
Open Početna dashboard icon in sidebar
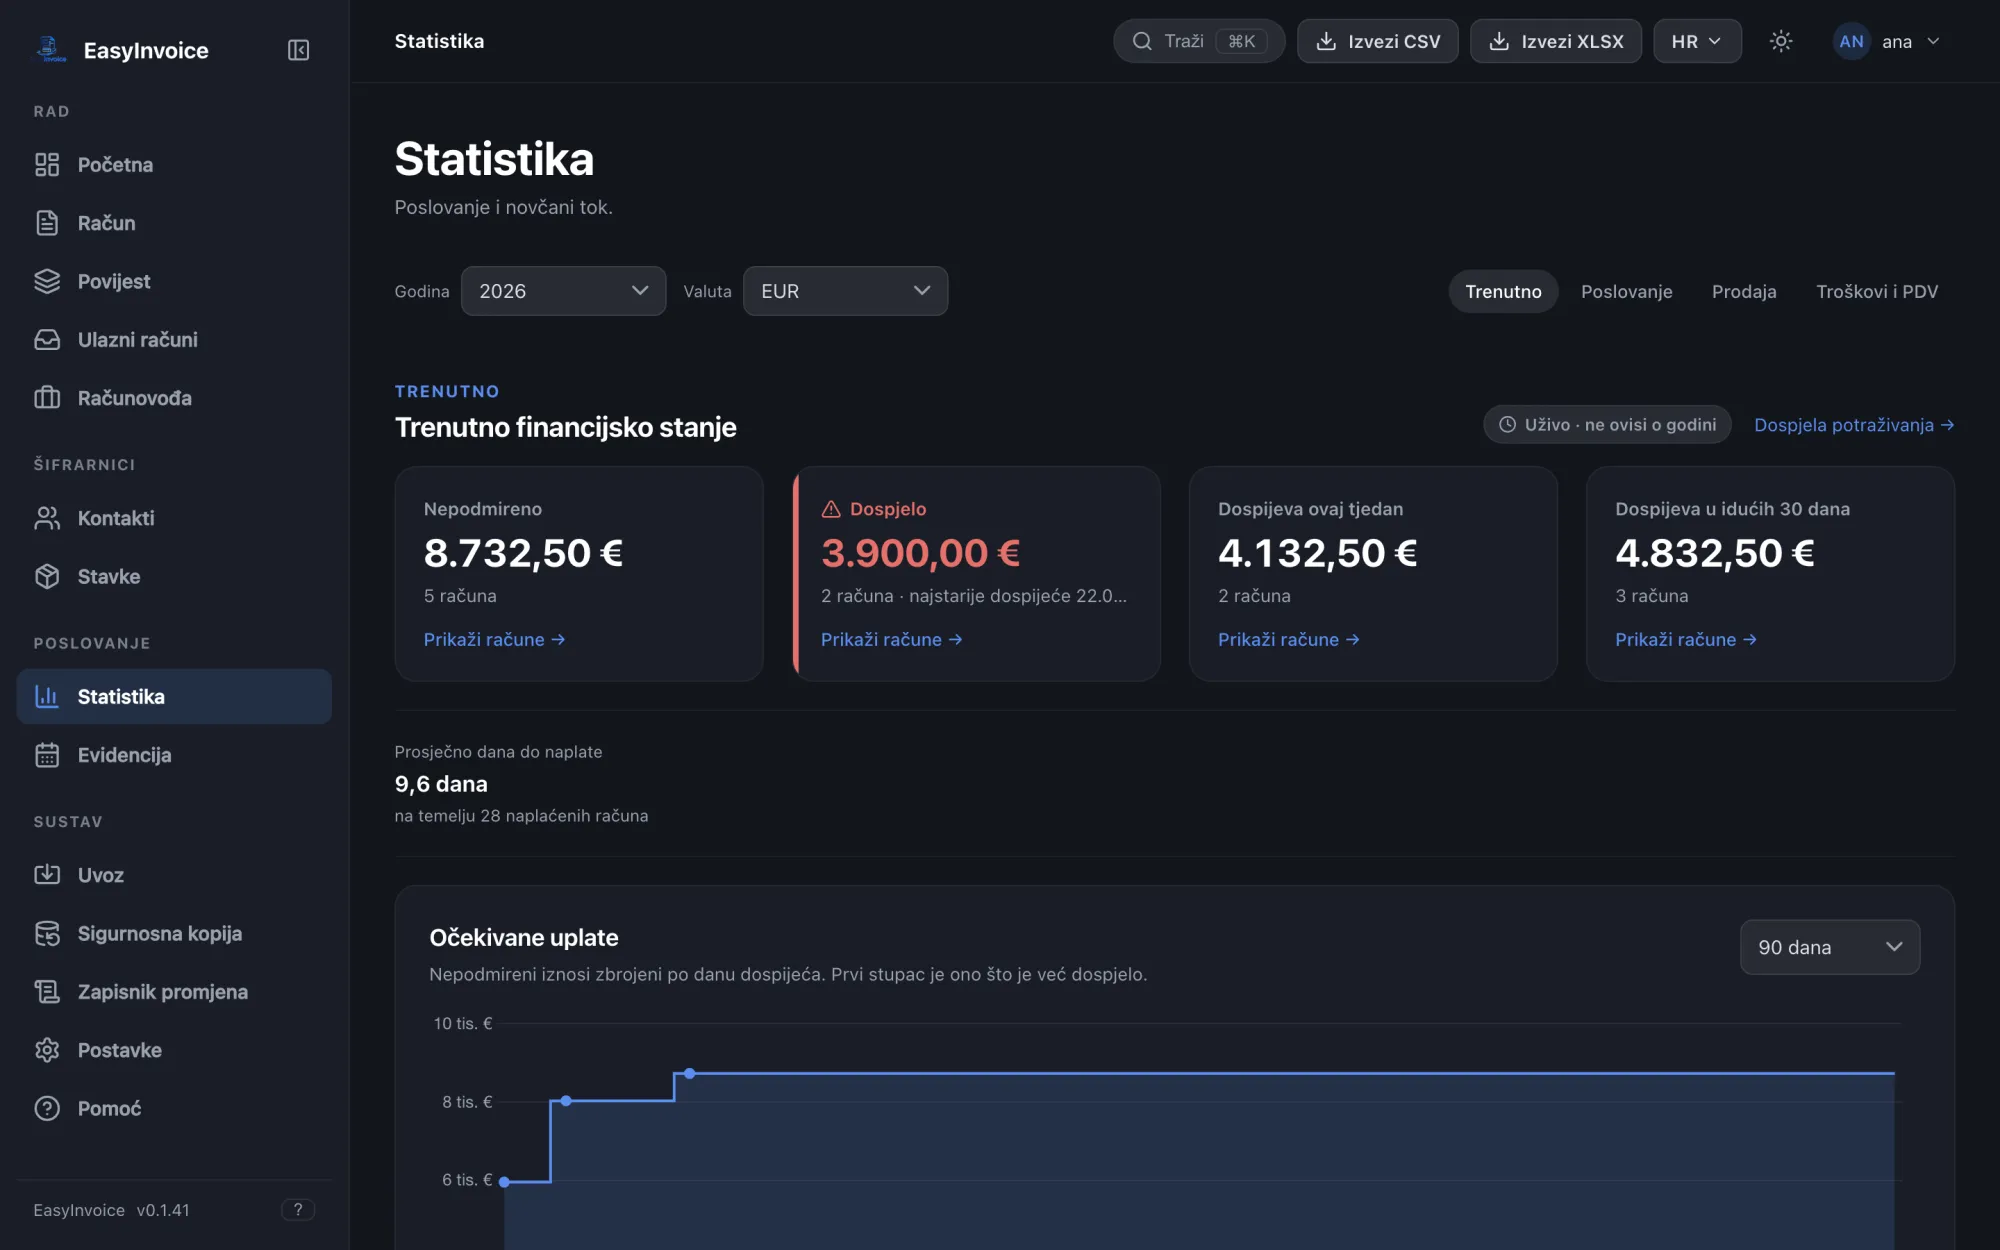tap(47, 164)
